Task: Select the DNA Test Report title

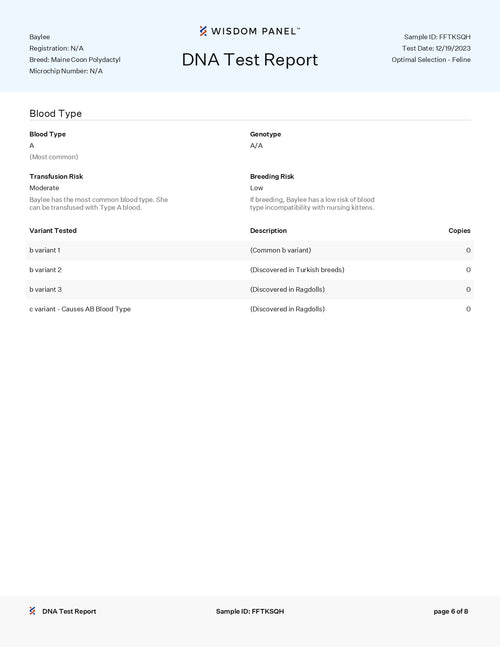Action: pos(250,60)
